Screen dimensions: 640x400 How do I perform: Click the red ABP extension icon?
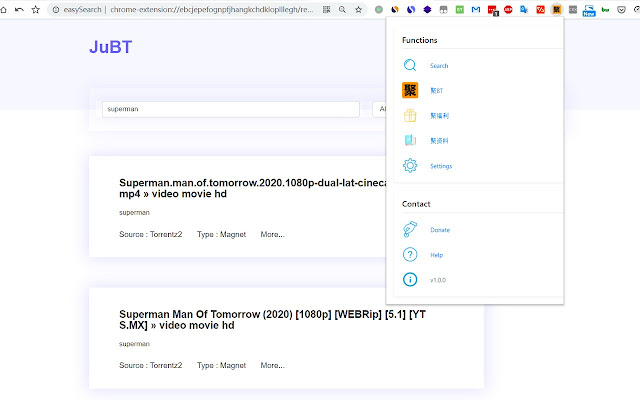click(508, 9)
